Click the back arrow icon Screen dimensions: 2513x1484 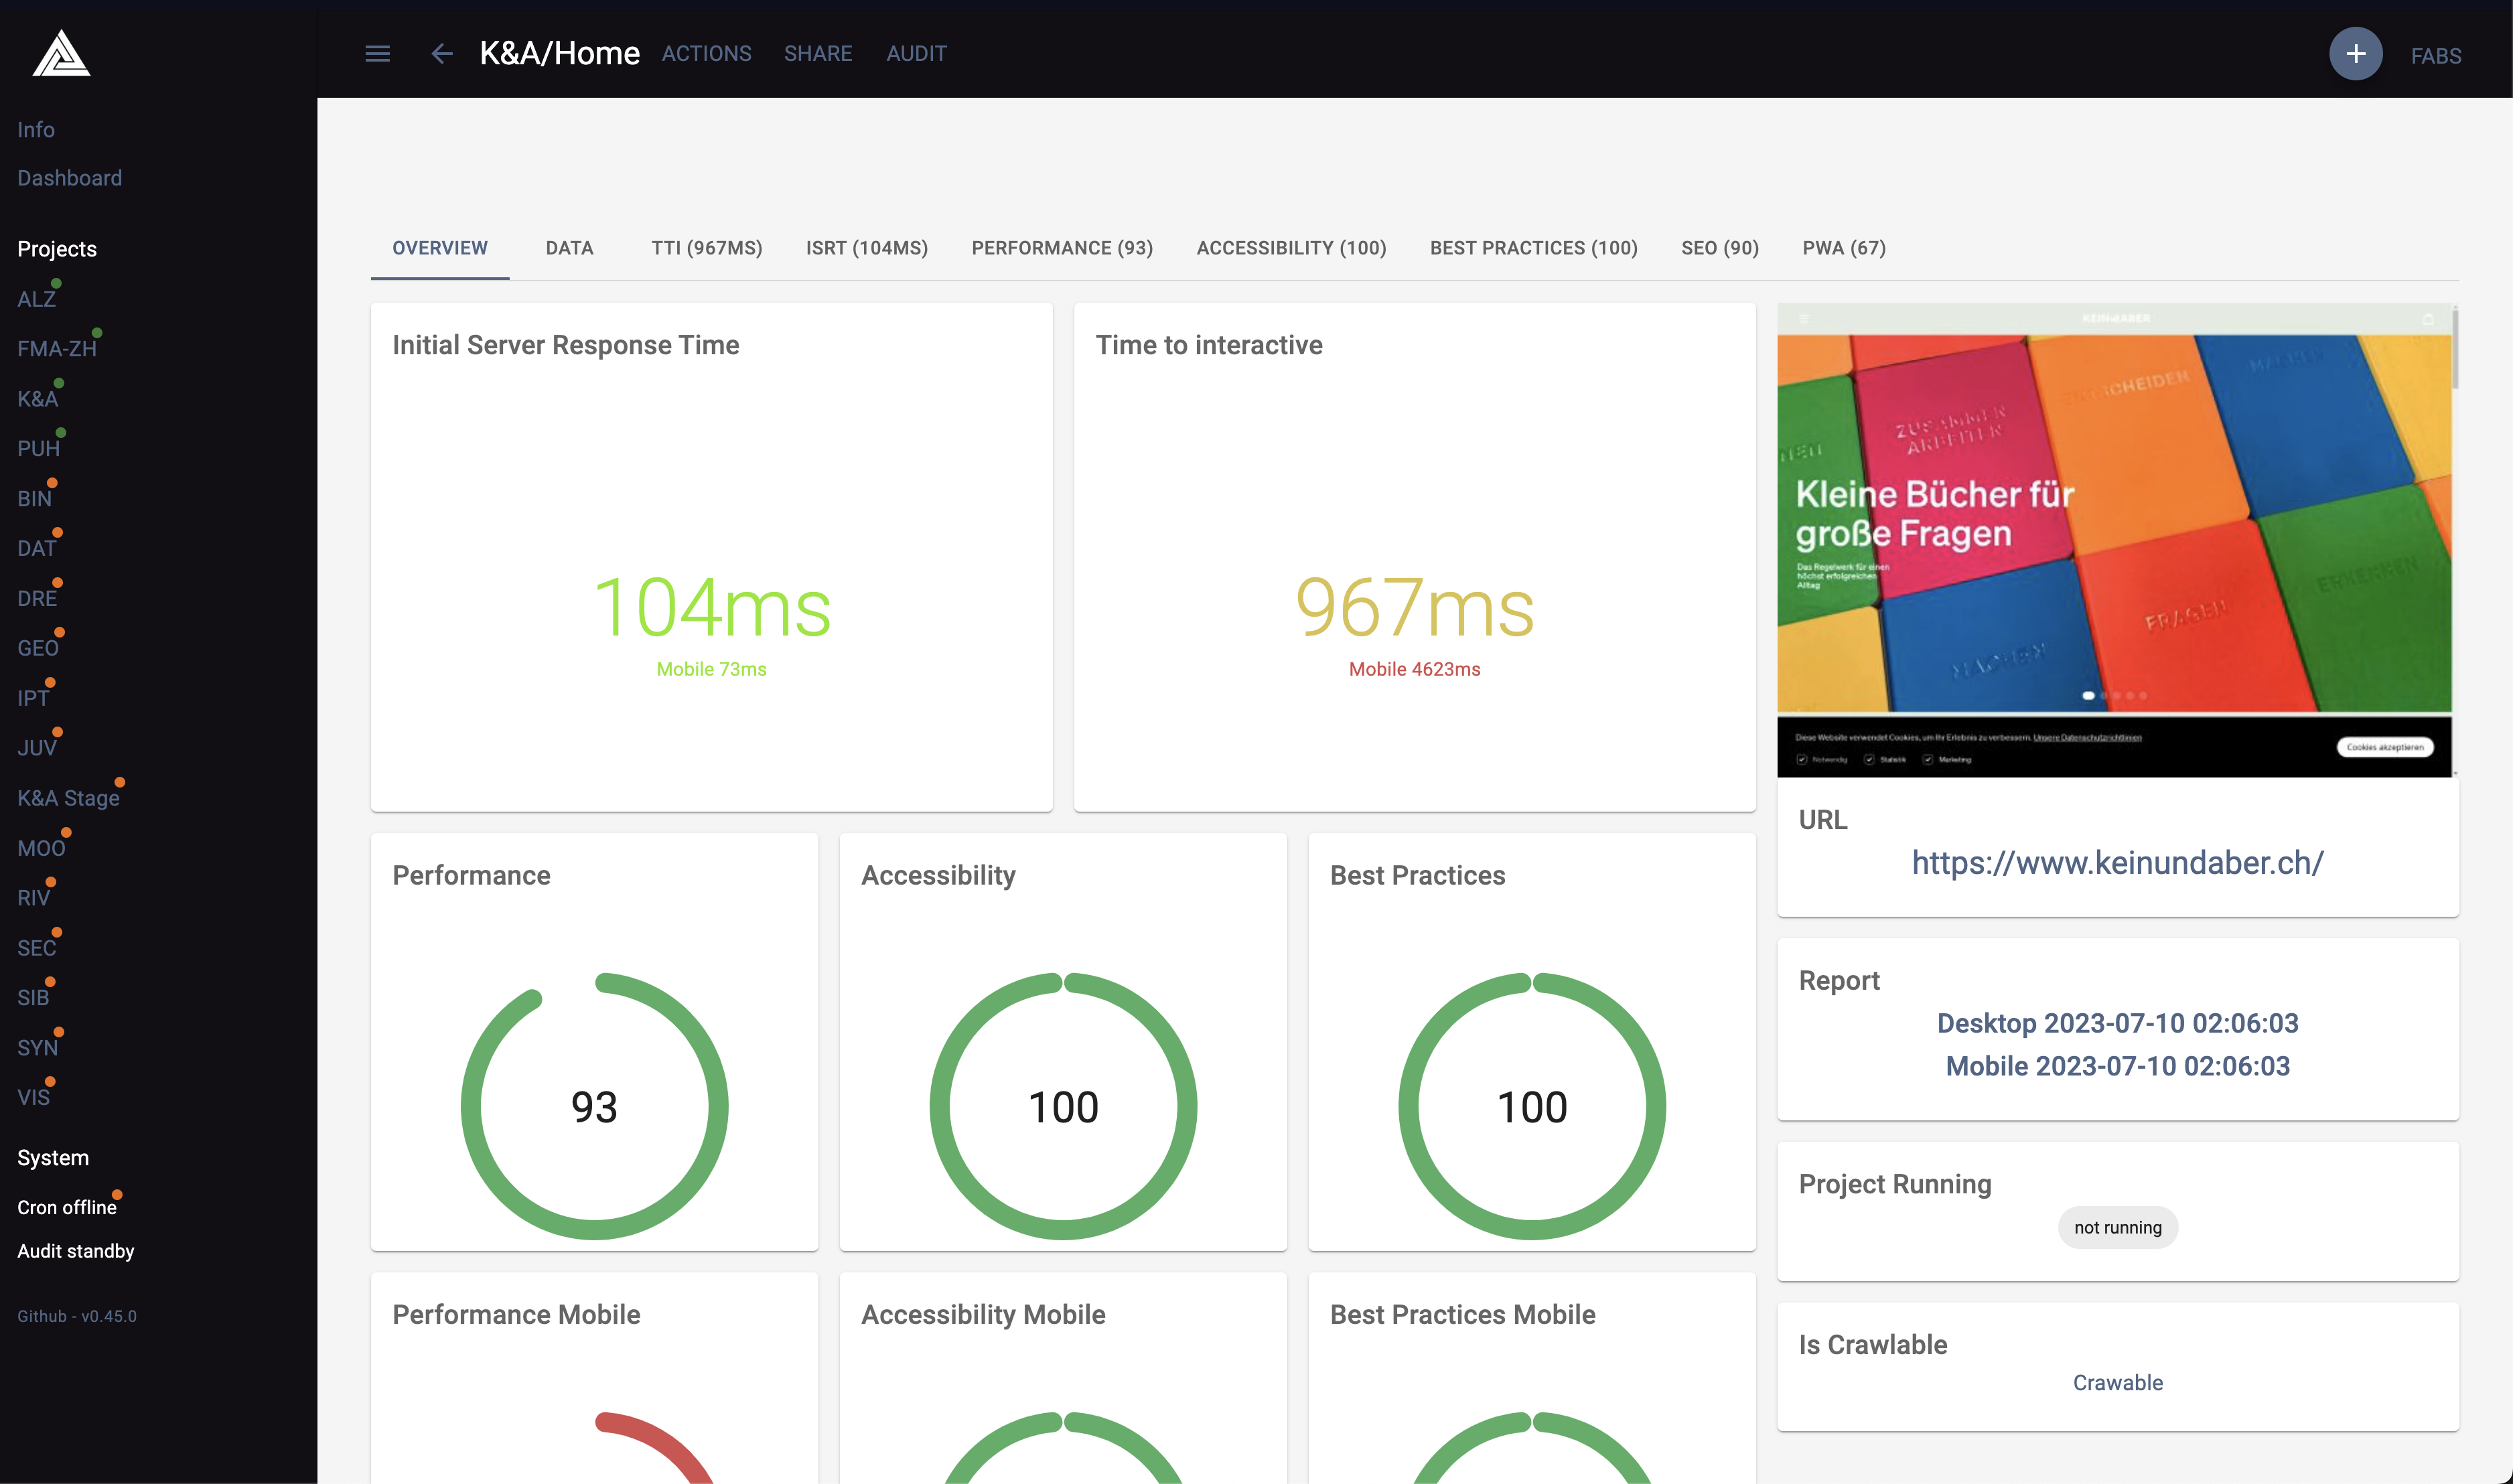(x=441, y=53)
